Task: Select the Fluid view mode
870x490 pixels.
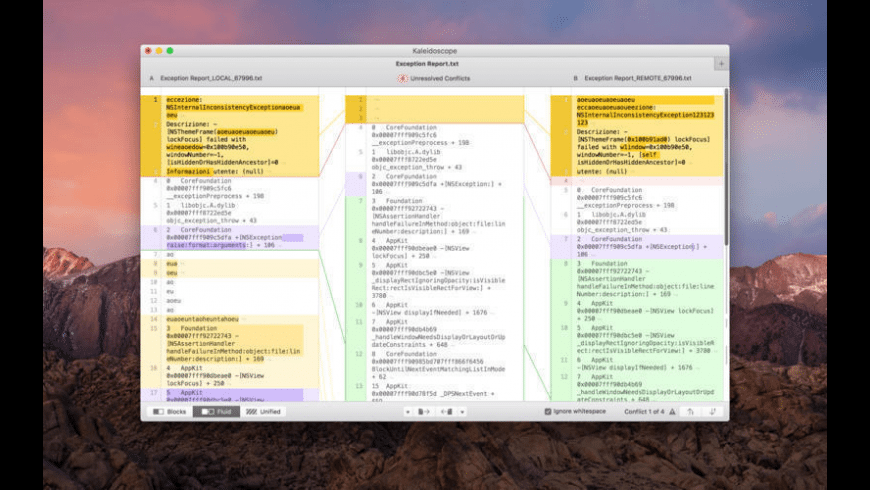Action: tap(216, 412)
